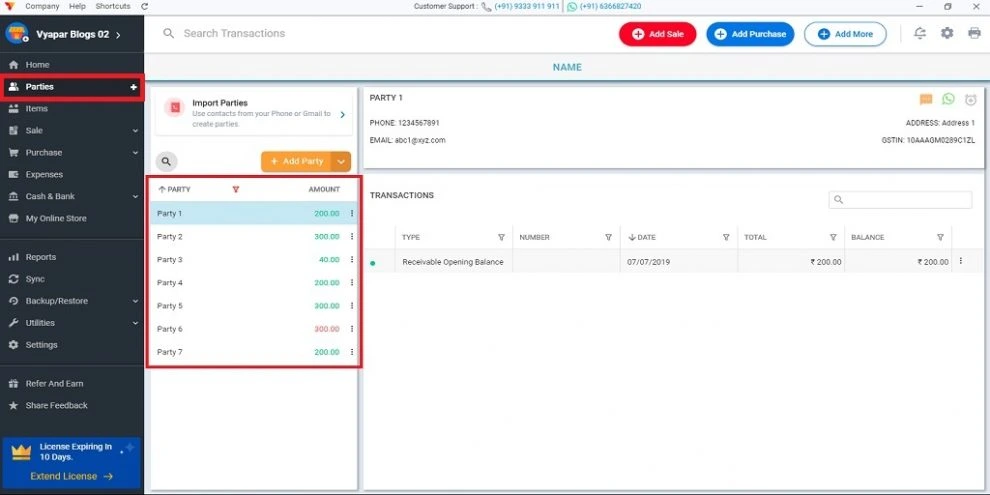Toggle the Type column filter
Viewport: 990px width, 495px height.
point(501,237)
